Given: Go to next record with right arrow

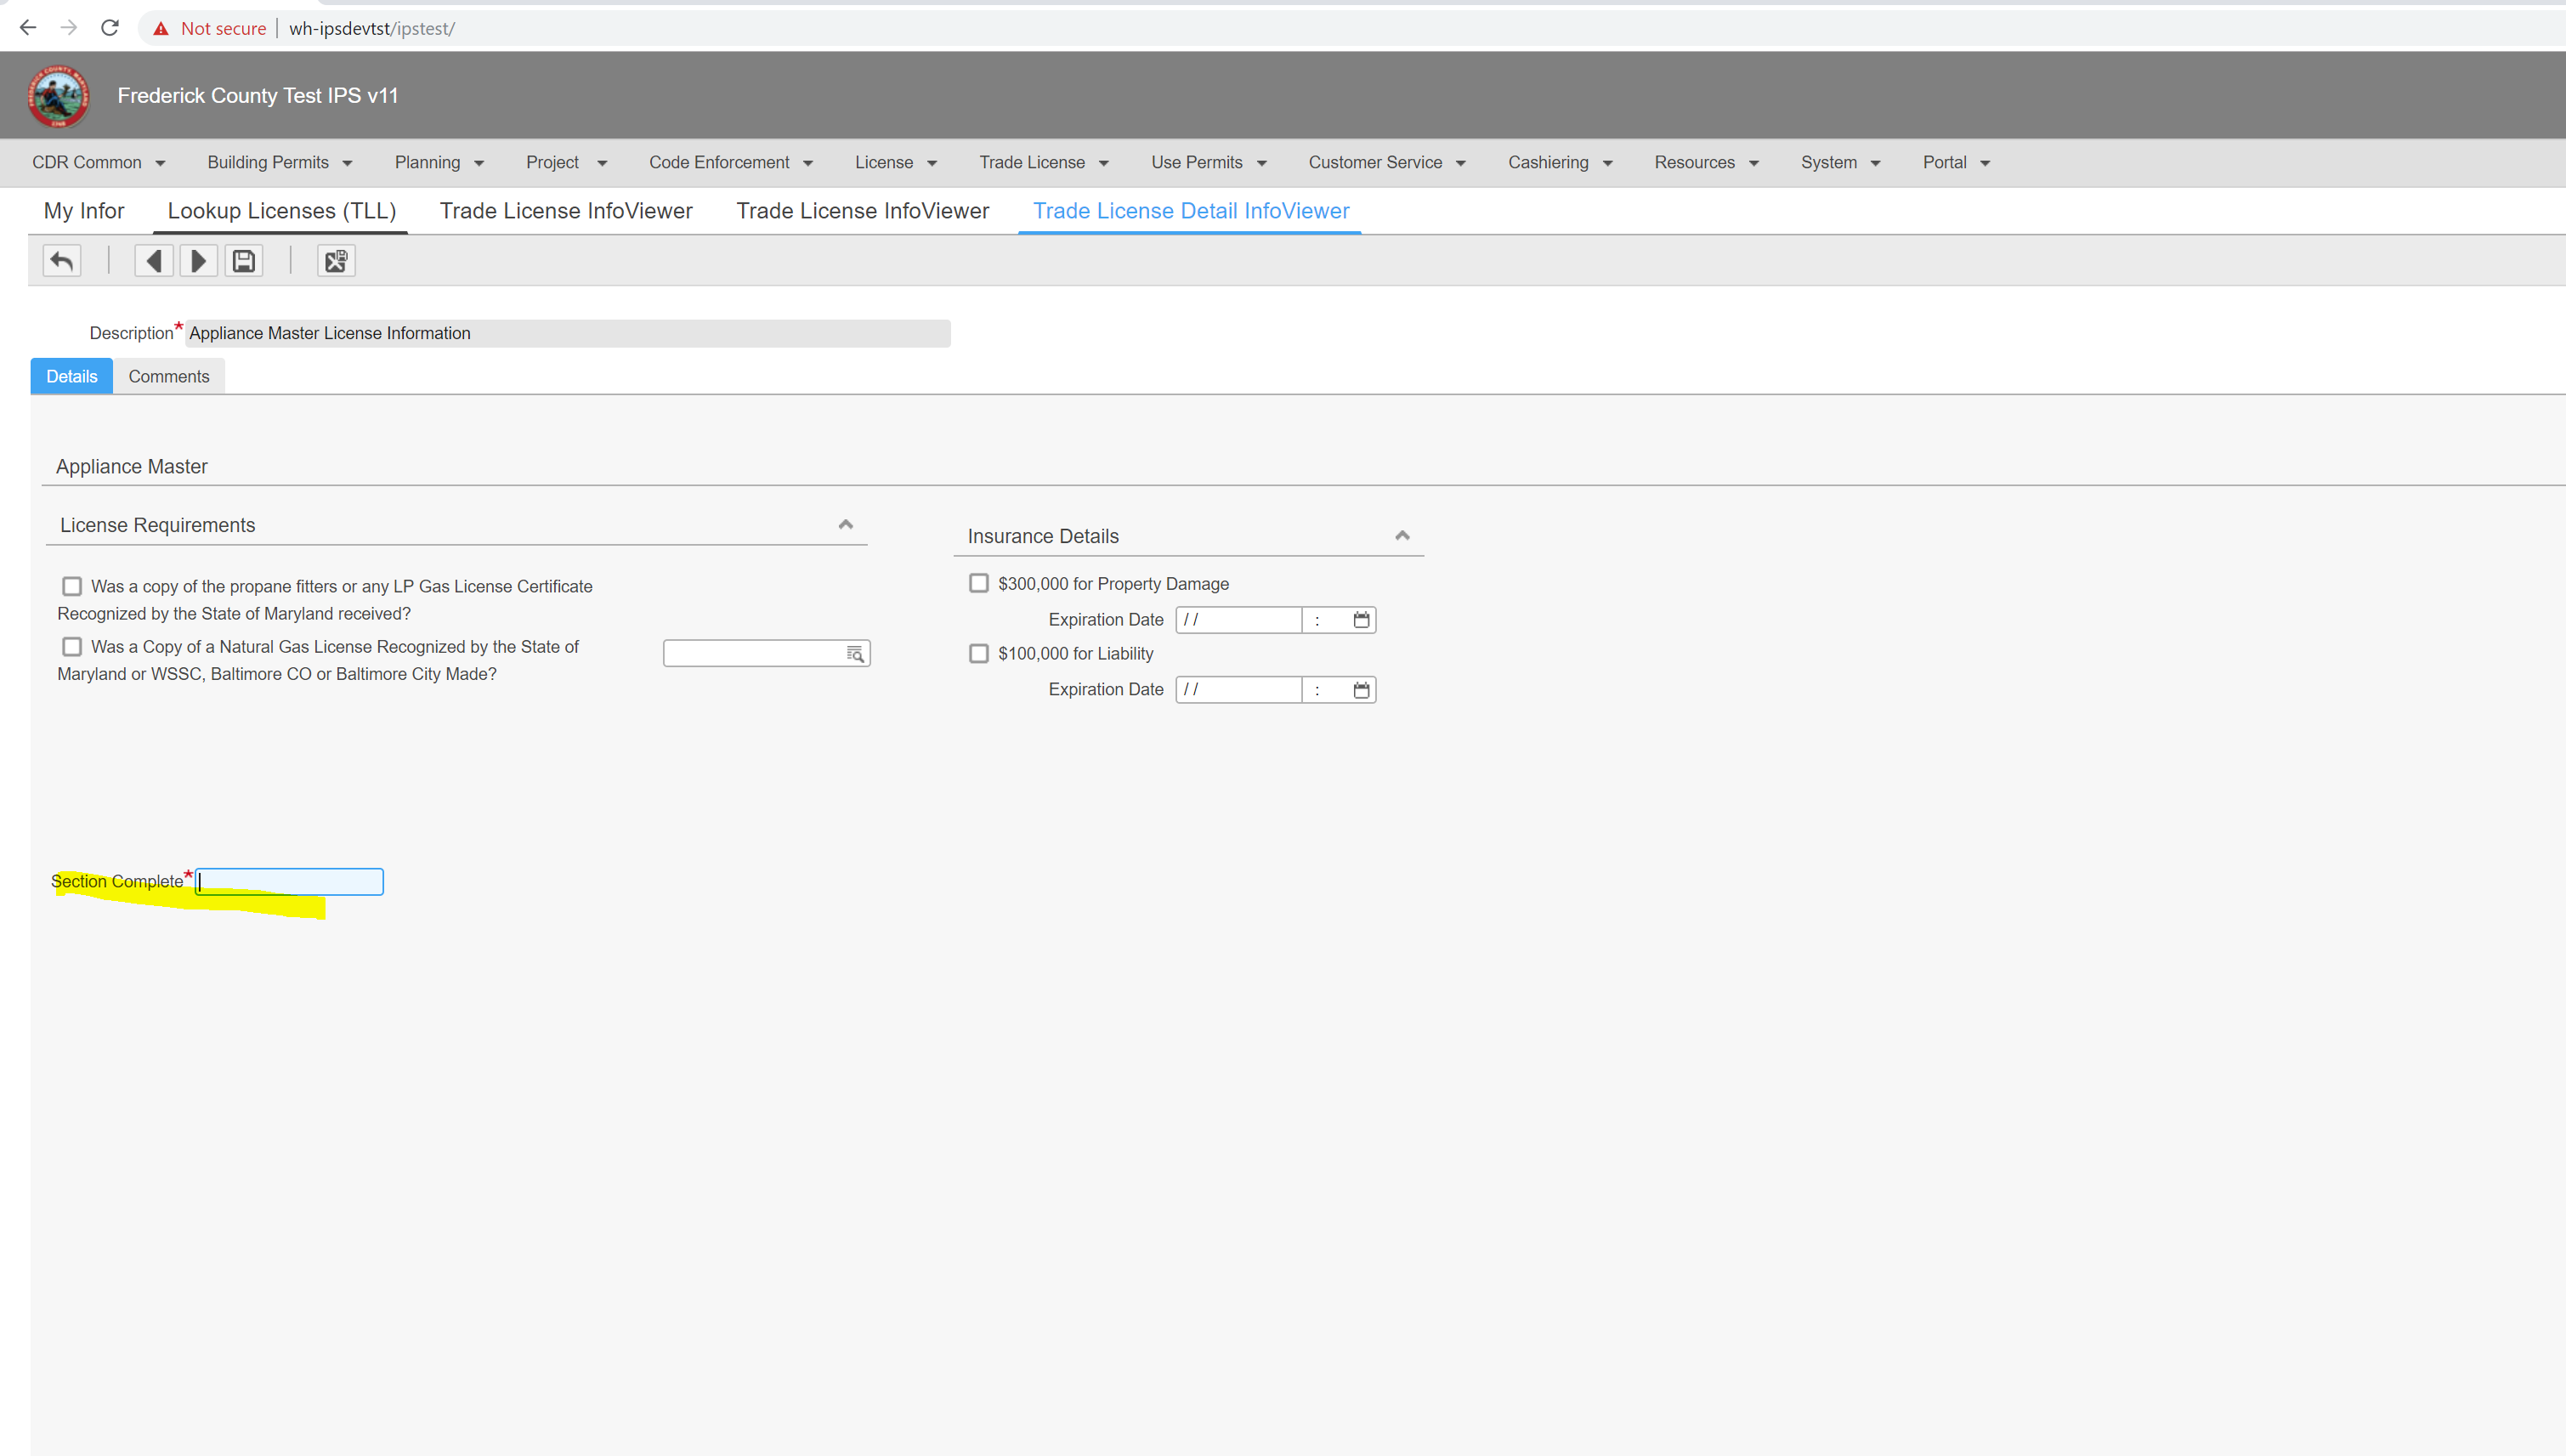Looking at the screenshot, I should coord(198,261).
